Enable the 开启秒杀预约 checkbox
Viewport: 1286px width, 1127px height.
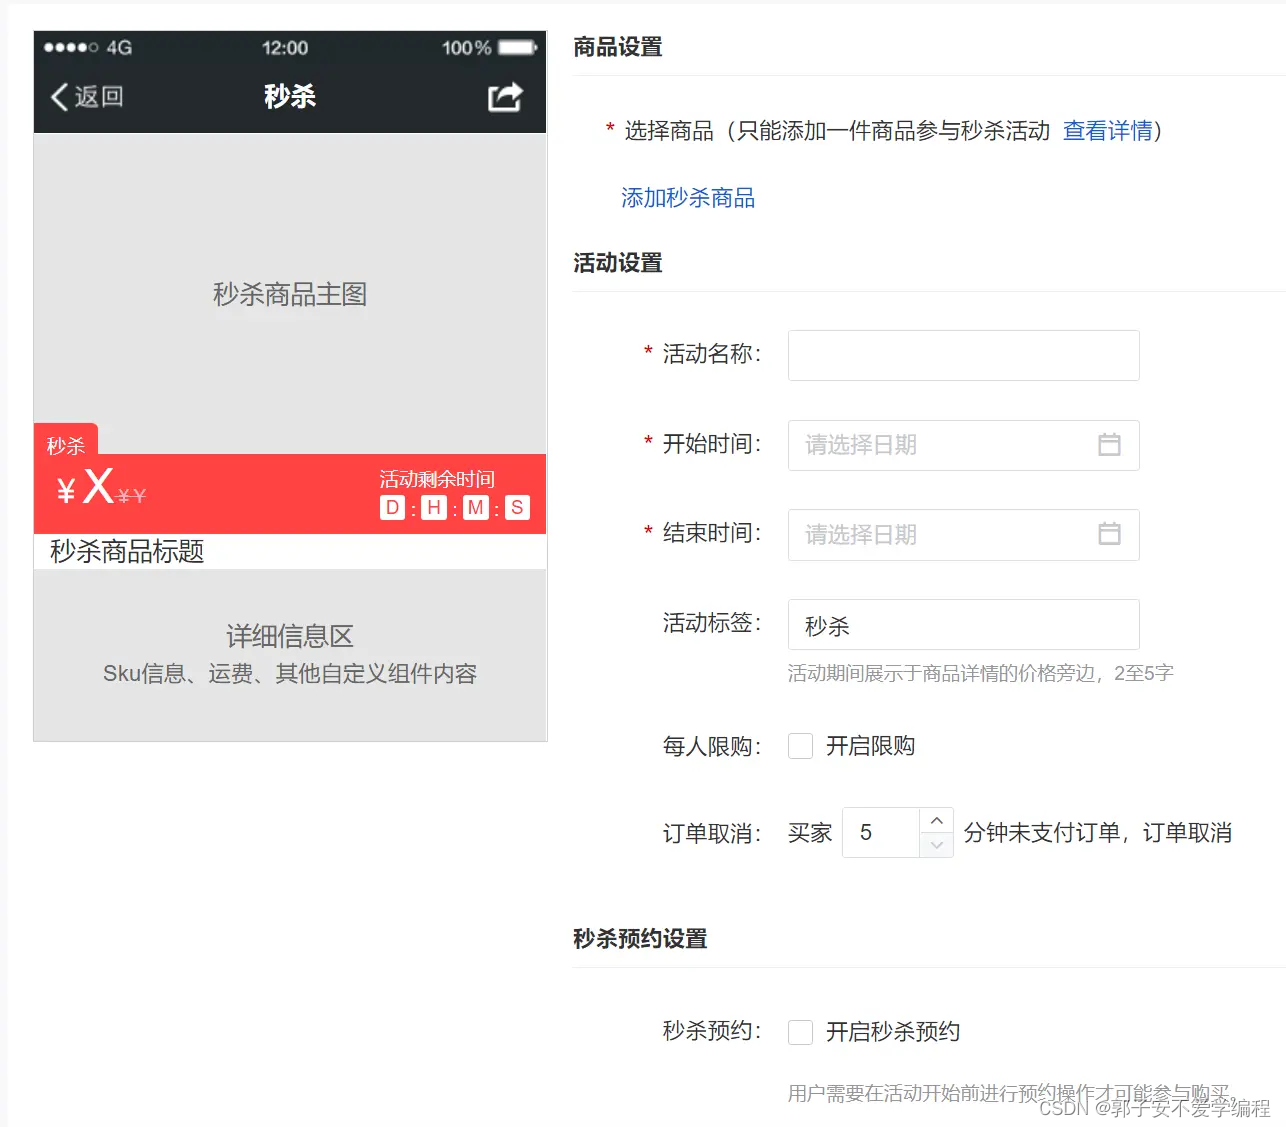click(x=800, y=1032)
